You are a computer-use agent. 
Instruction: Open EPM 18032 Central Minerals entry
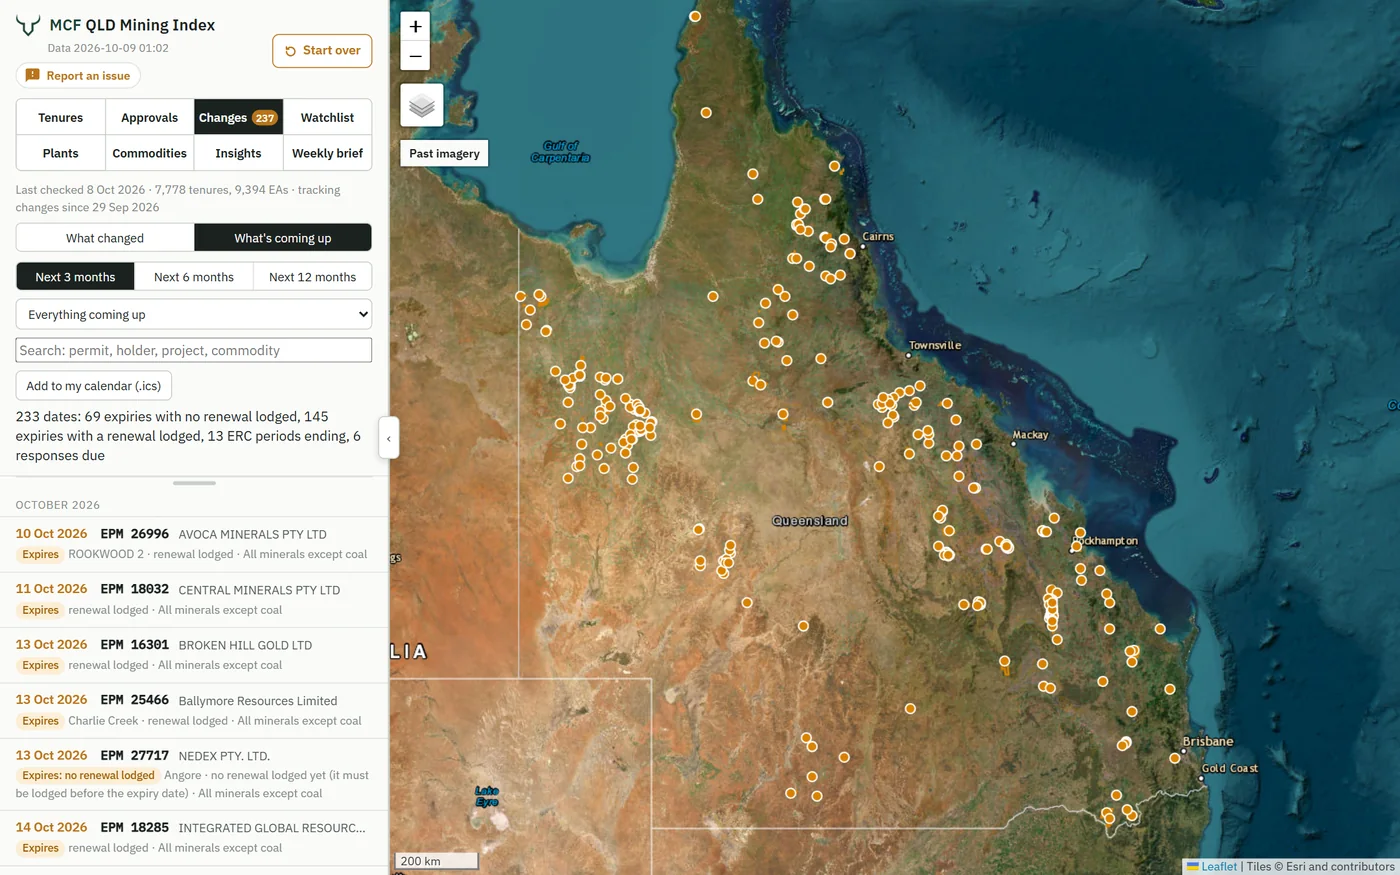point(194,599)
